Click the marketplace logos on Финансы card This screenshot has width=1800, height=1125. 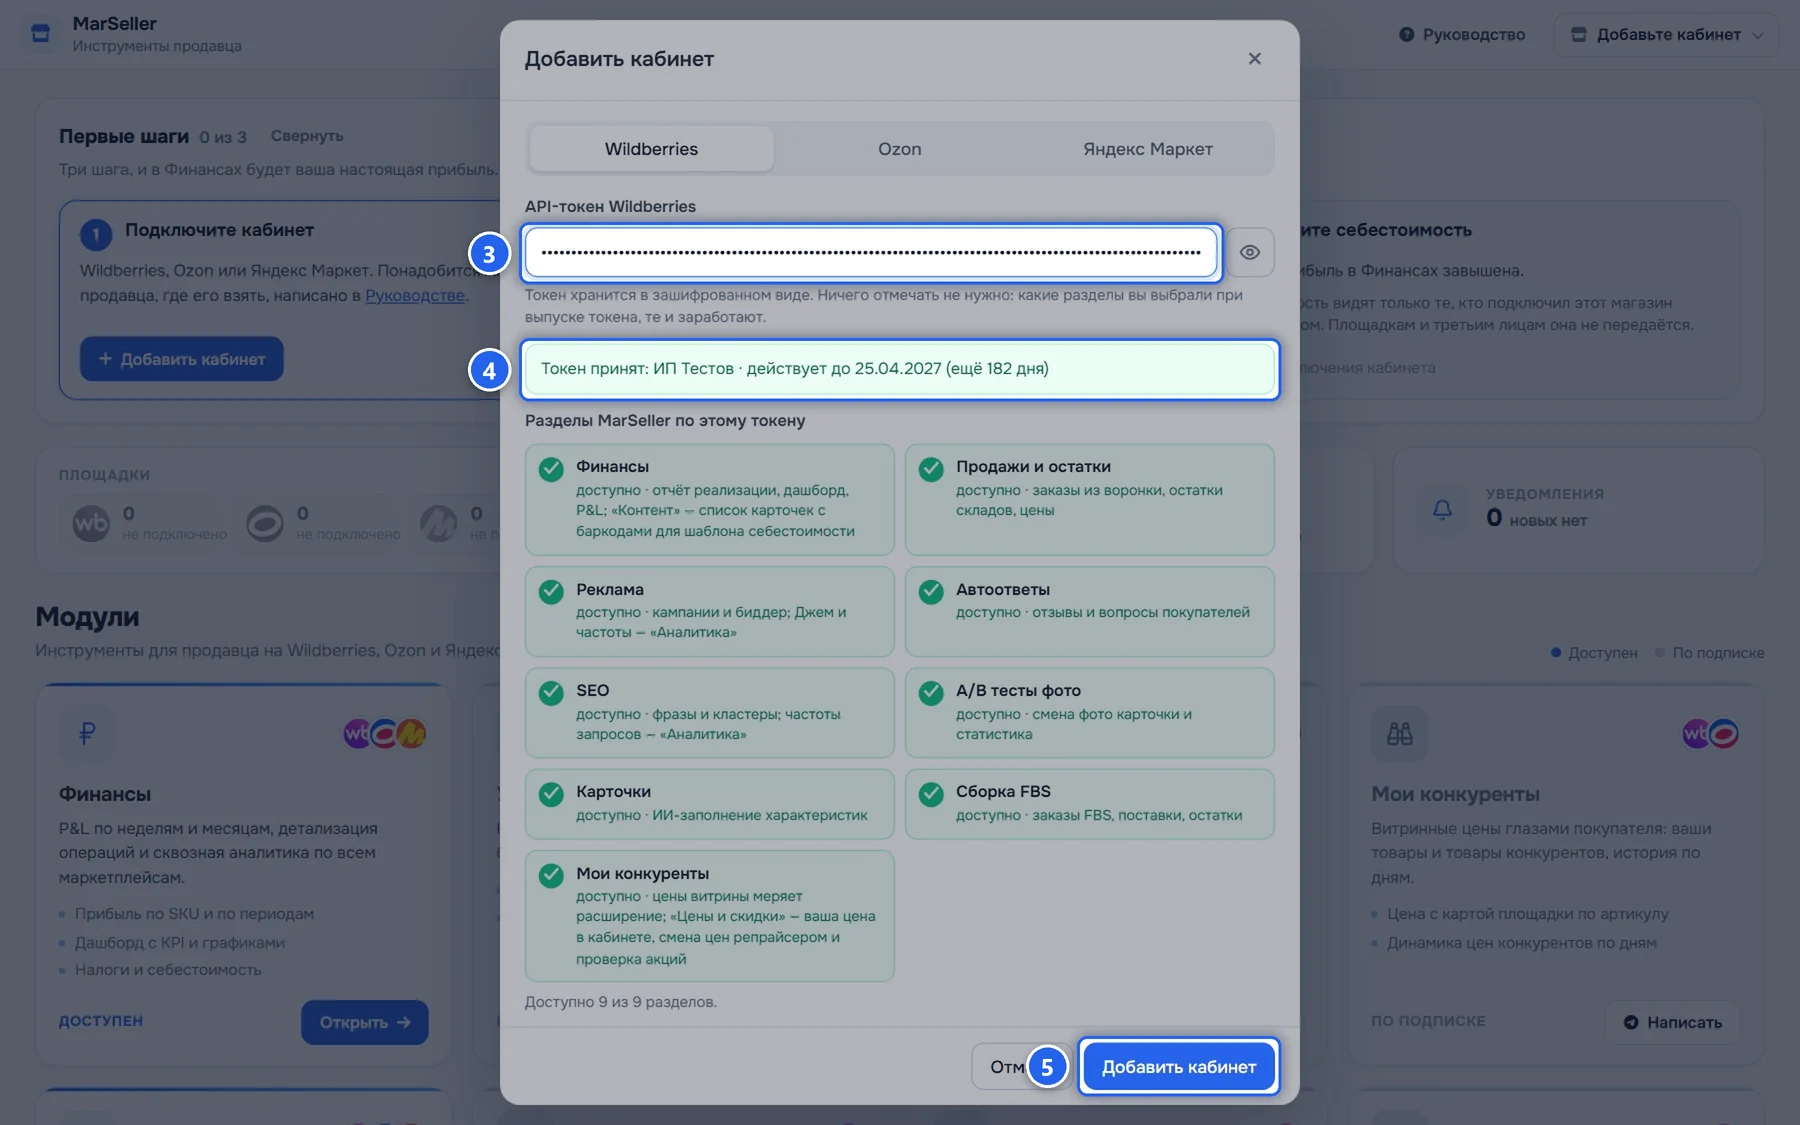385,734
